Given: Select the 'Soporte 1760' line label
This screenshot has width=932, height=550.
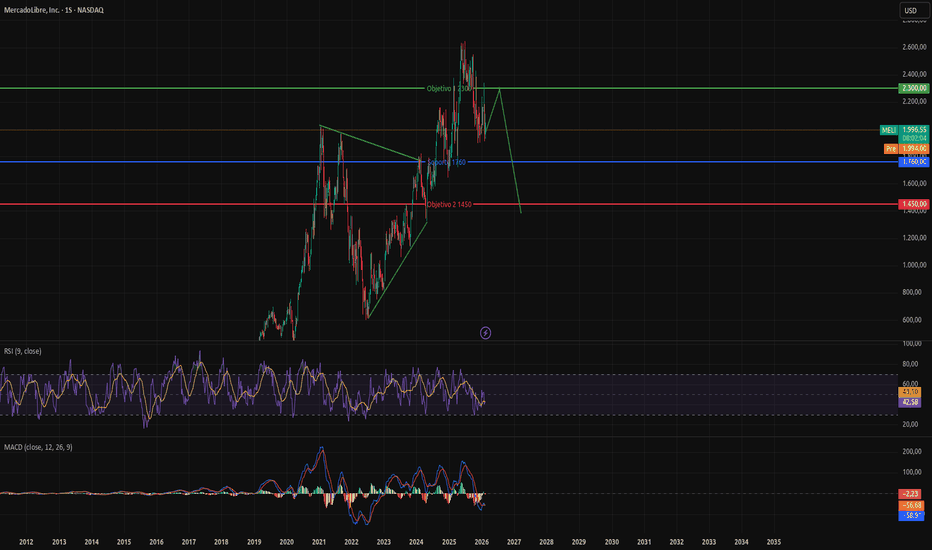Looking at the screenshot, I should [x=446, y=162].
